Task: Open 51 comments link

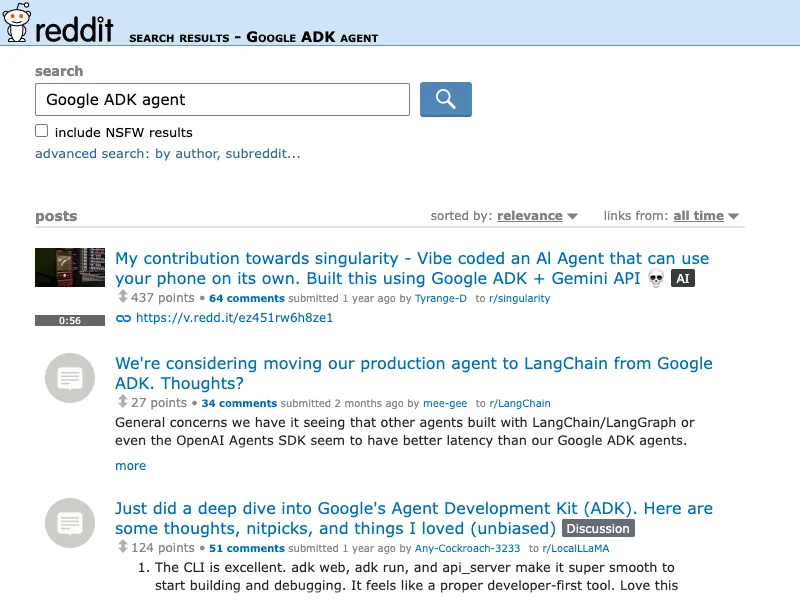Action: [x=246, y=548]
